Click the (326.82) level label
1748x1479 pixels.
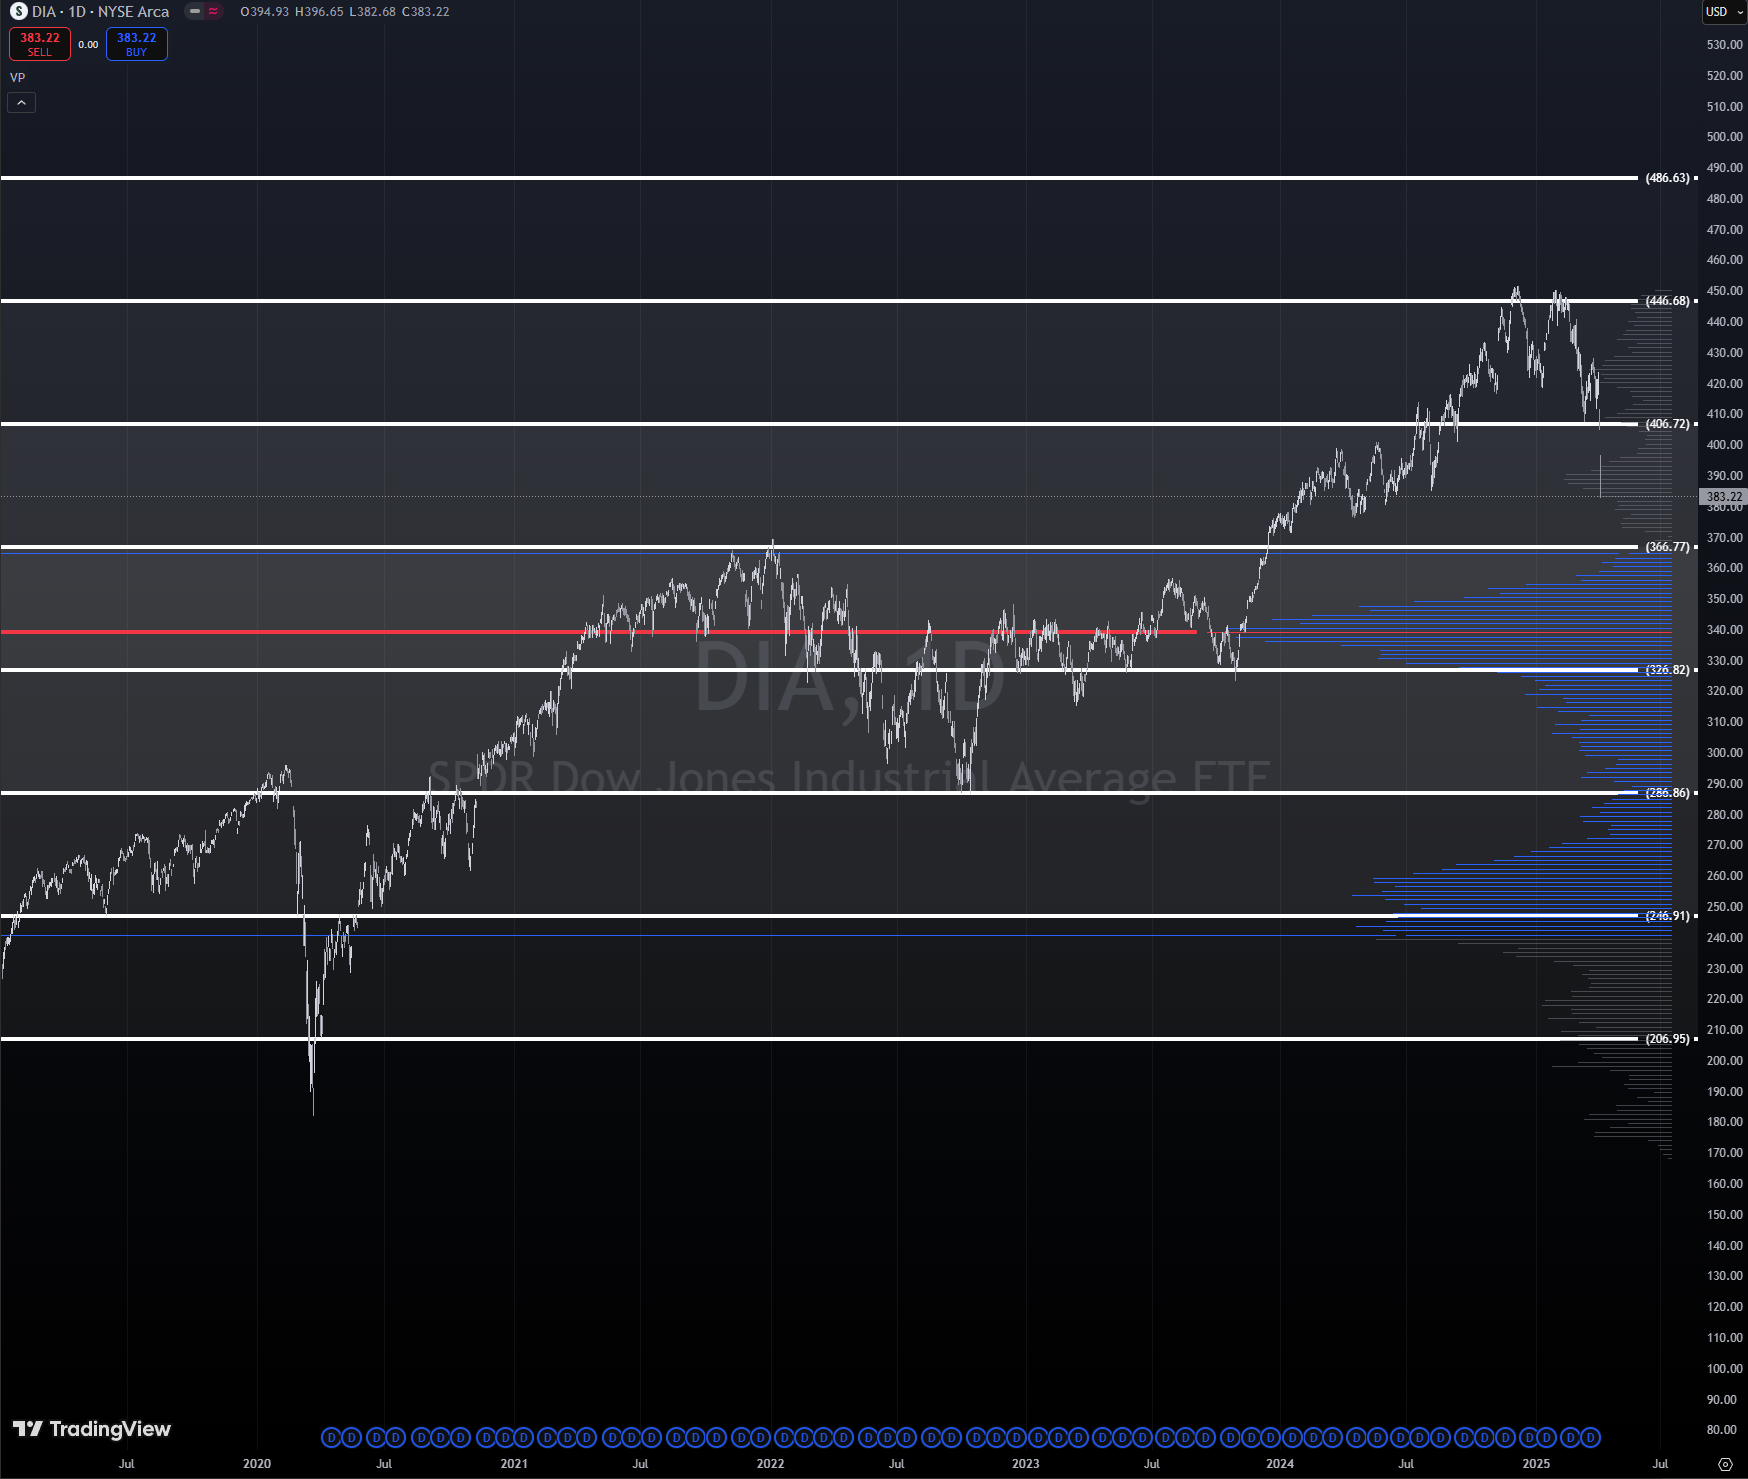coord(1668,670)
